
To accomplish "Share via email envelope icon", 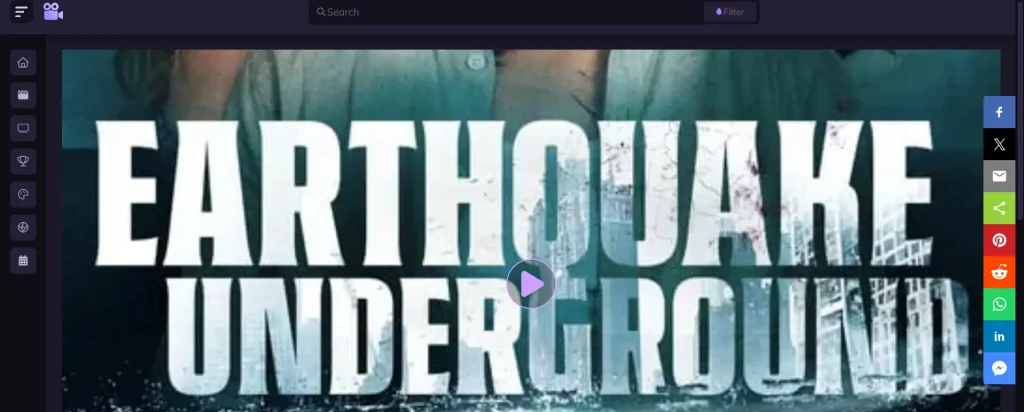I will coord(999,176).
